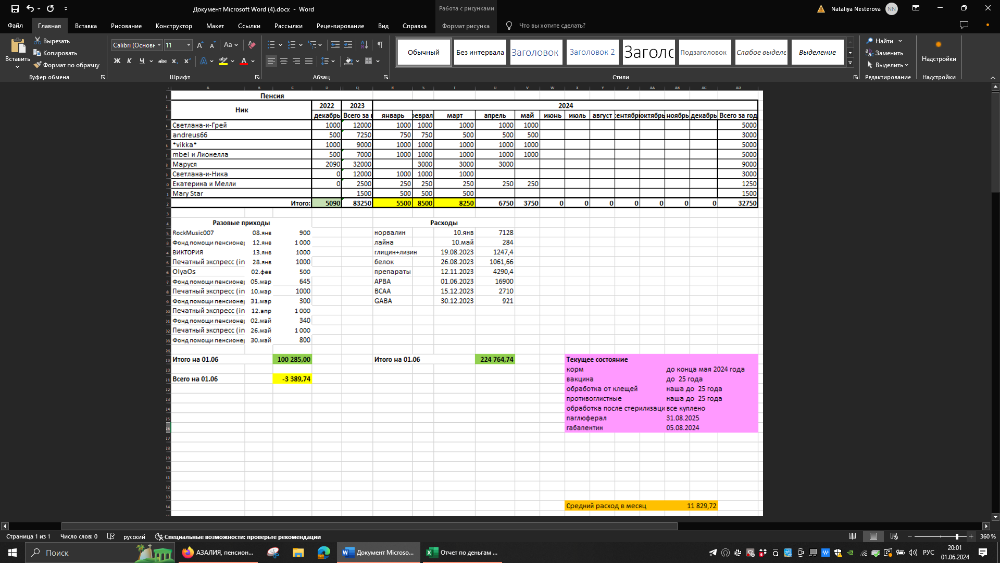Clear all formatting with eraser icon
Screen dimensions: 1000x563
(x=252, y=45)
